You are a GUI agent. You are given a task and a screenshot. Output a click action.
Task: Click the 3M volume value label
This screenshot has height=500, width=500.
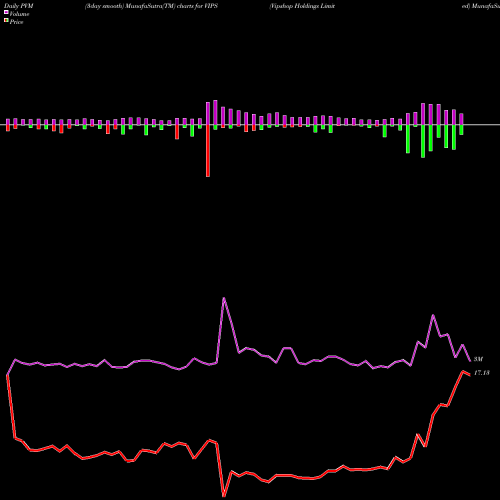pyautogui.click(x=478, y=359)
